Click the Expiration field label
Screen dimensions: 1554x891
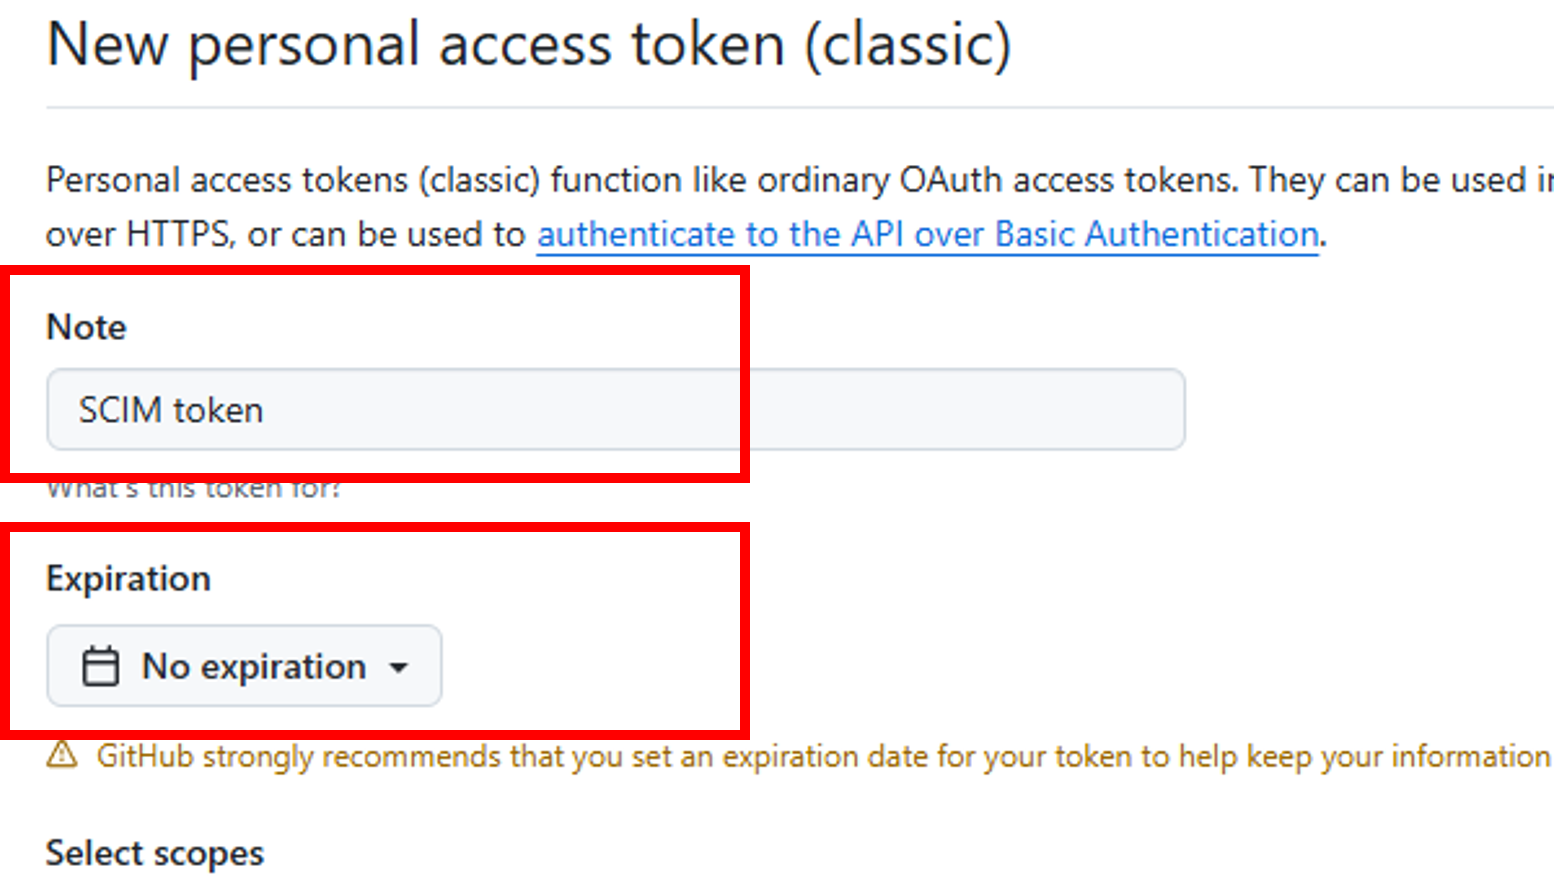pyautogui.click(x=129, y=579)
